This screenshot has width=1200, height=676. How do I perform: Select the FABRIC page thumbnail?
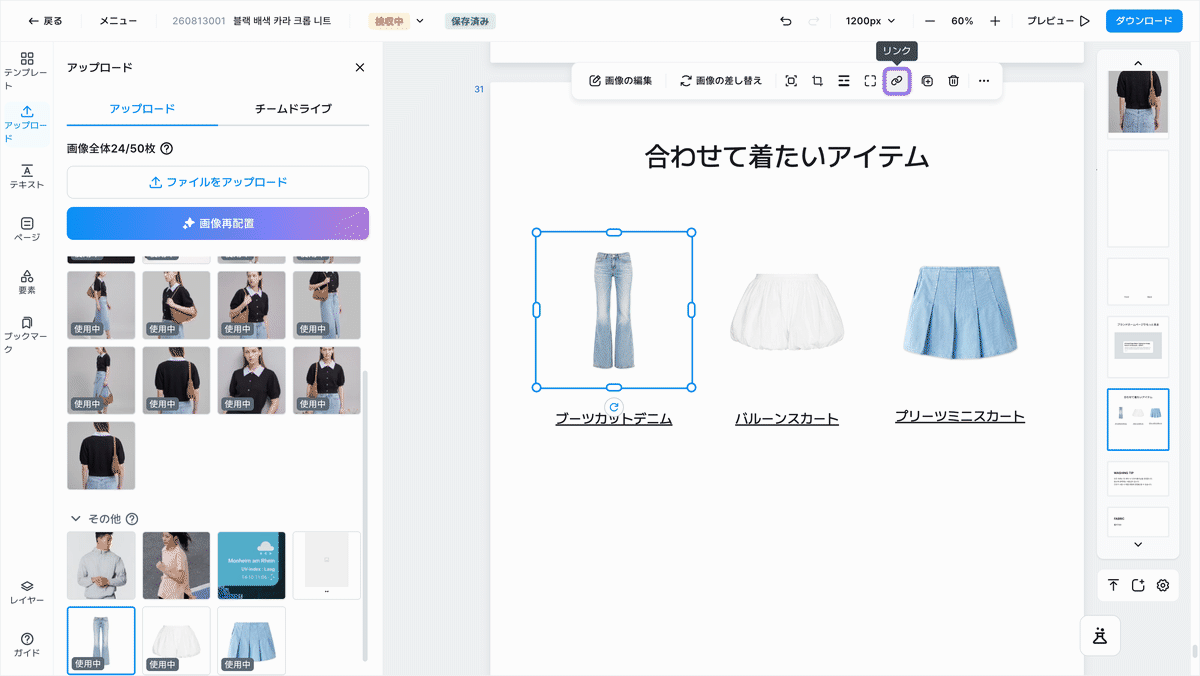tap(1138, 522)
